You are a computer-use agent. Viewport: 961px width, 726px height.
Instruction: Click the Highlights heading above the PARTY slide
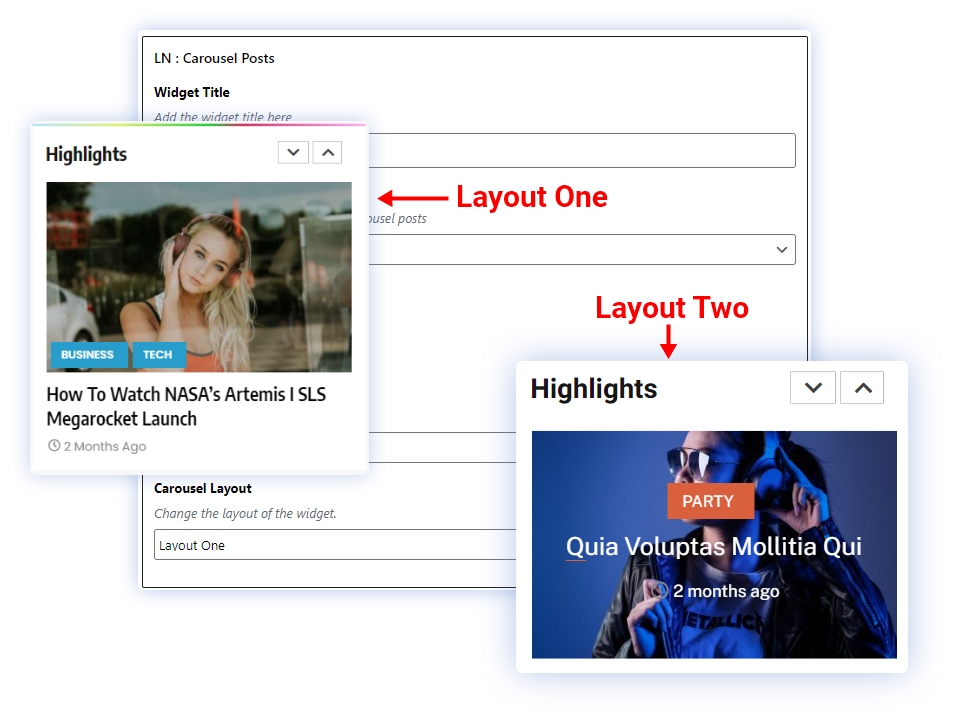click(x=594, y=389)
